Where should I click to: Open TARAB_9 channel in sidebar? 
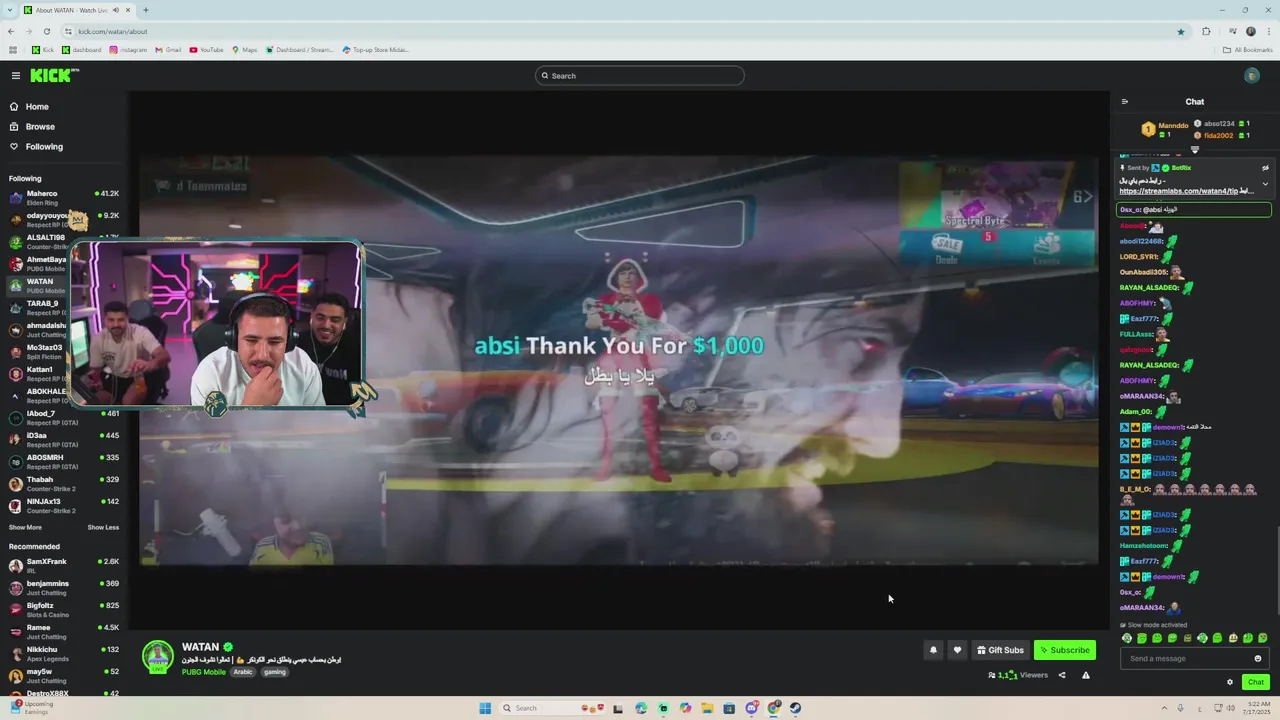[62, 308]
